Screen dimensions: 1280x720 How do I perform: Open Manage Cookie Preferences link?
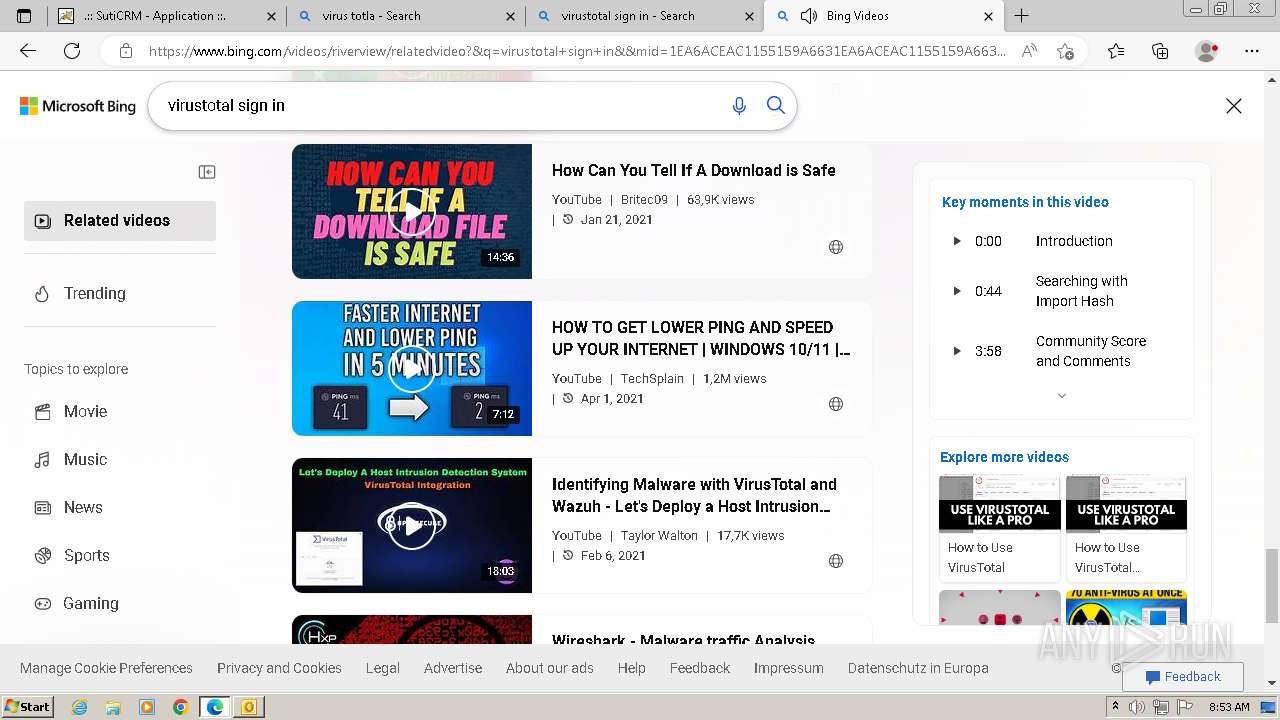[106, 668]
